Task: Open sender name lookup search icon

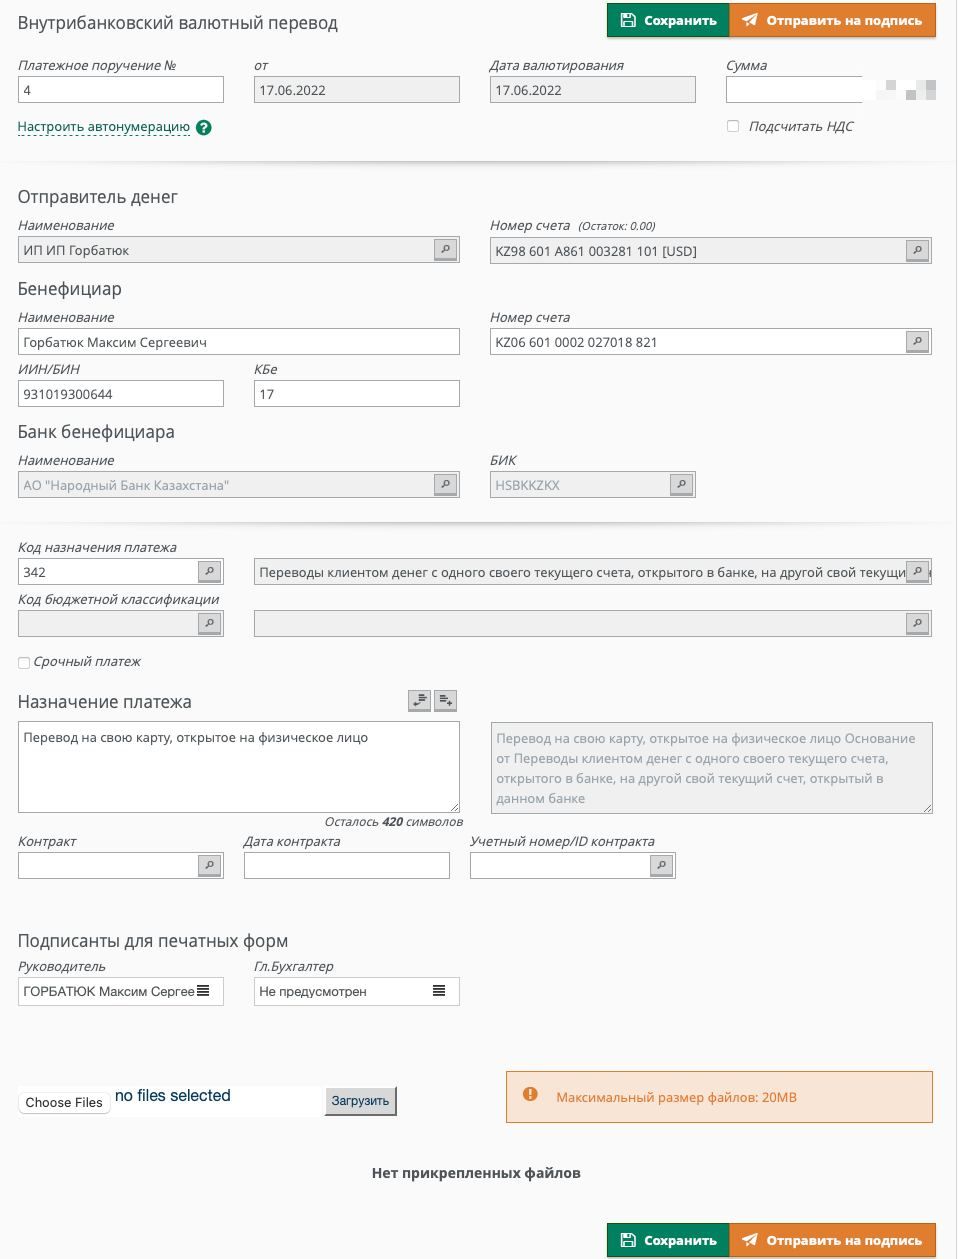Action: coord(446,250)
